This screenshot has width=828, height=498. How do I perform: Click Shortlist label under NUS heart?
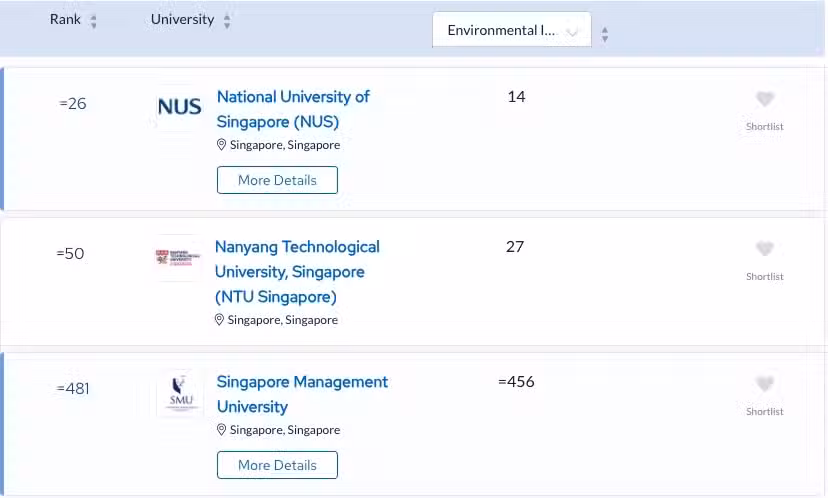765,126
